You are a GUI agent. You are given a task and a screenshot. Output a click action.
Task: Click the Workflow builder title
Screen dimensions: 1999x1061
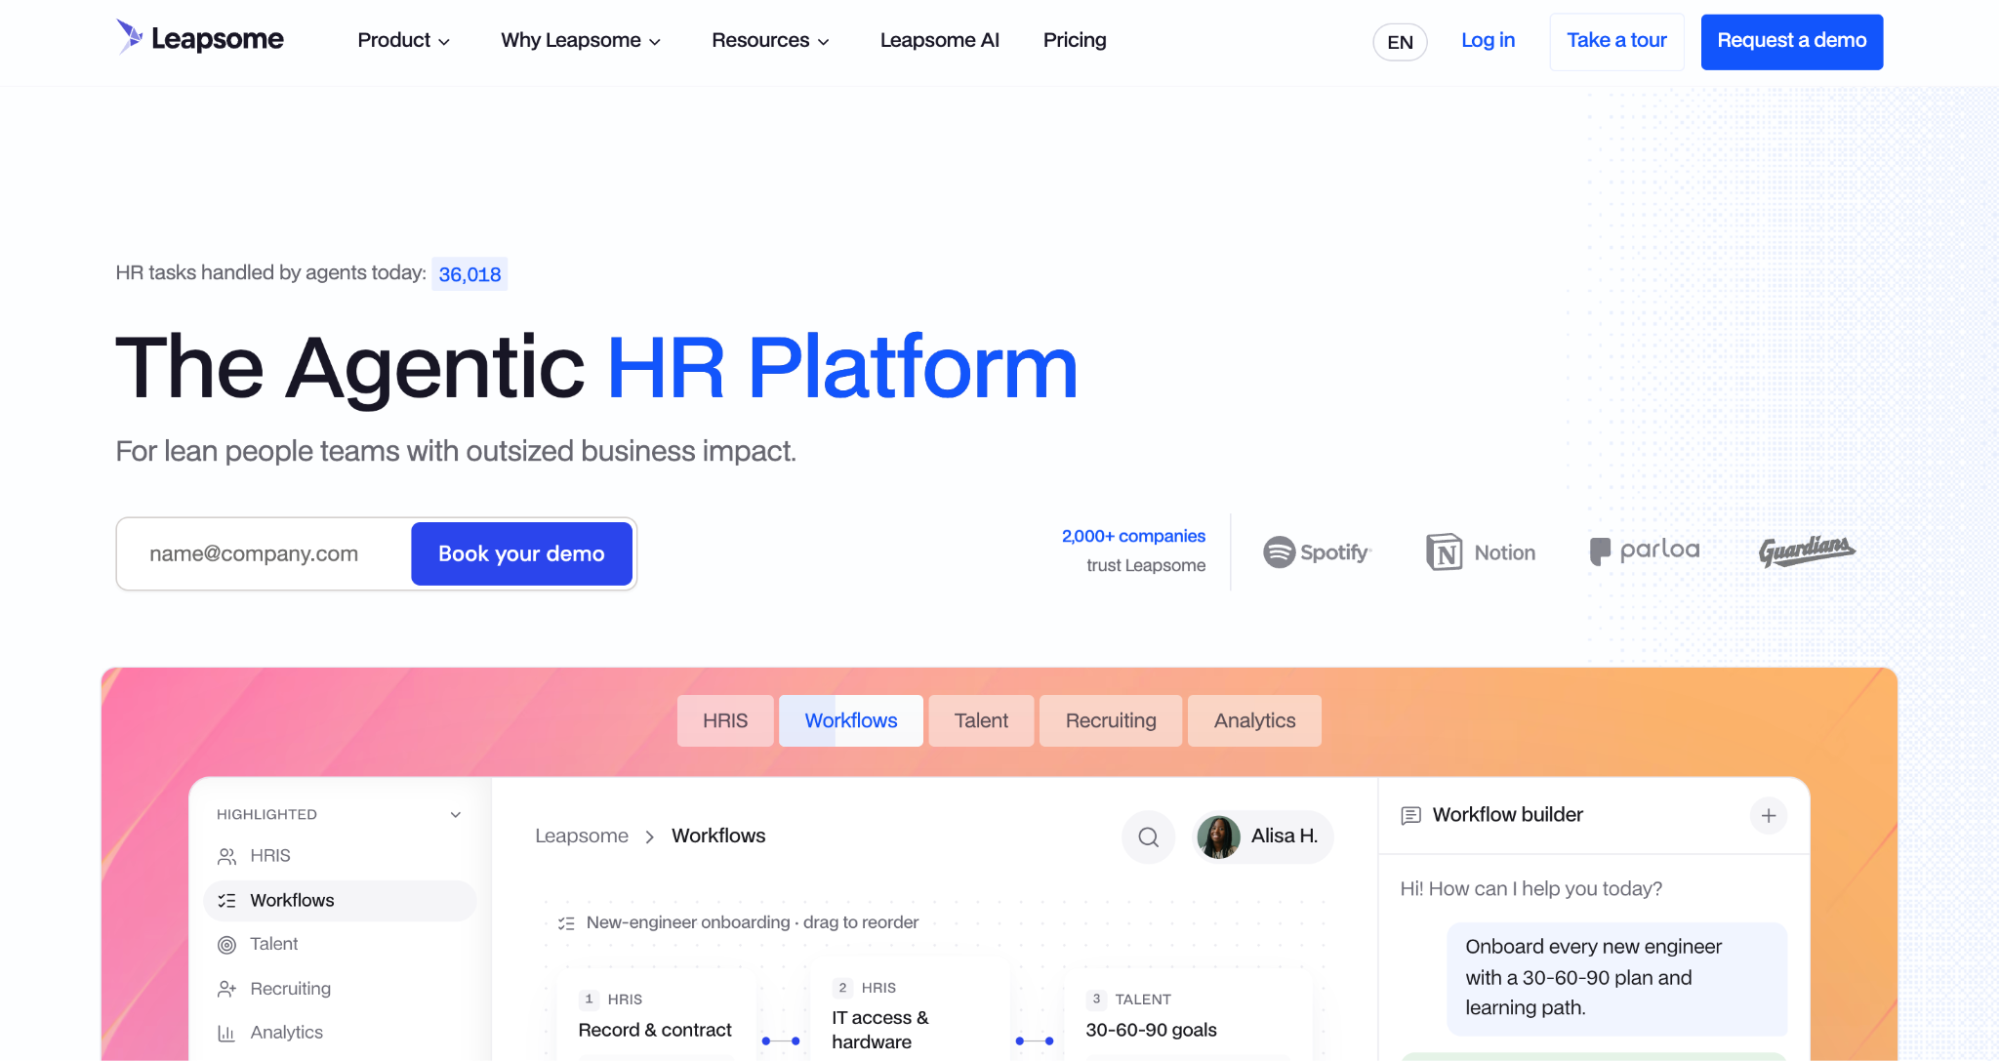1507,815
